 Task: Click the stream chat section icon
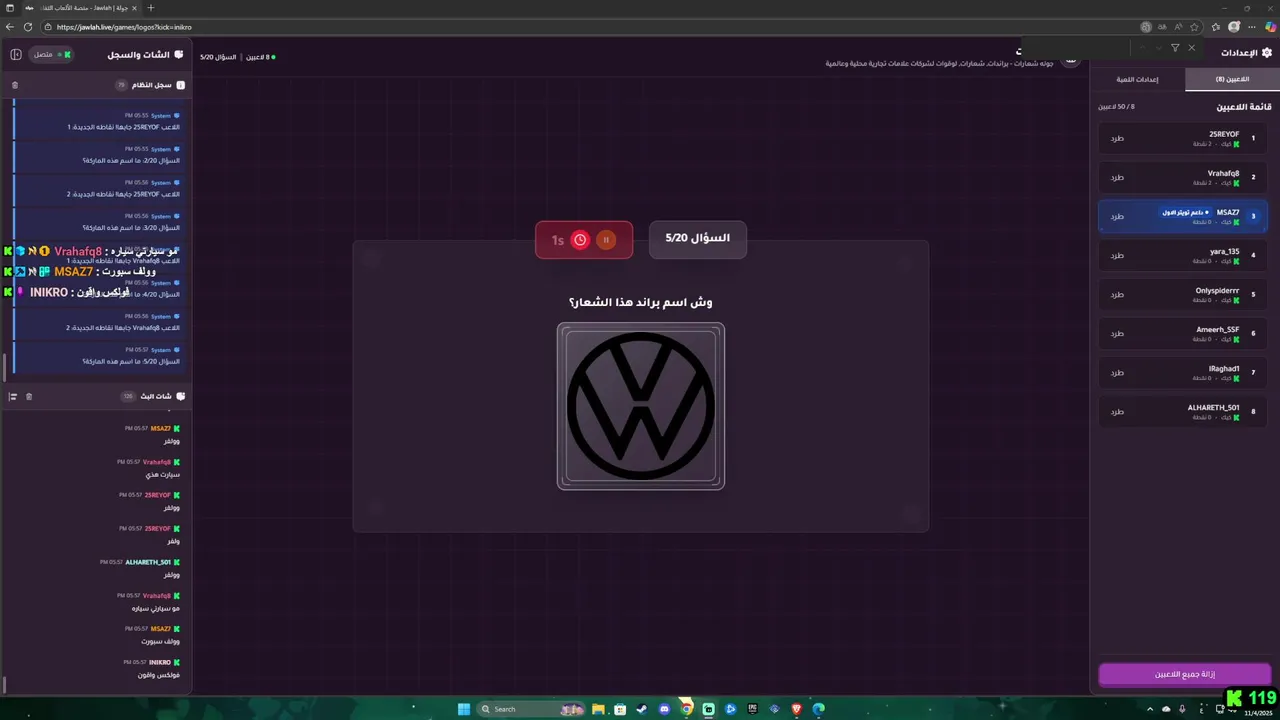(x=181, y=396)
